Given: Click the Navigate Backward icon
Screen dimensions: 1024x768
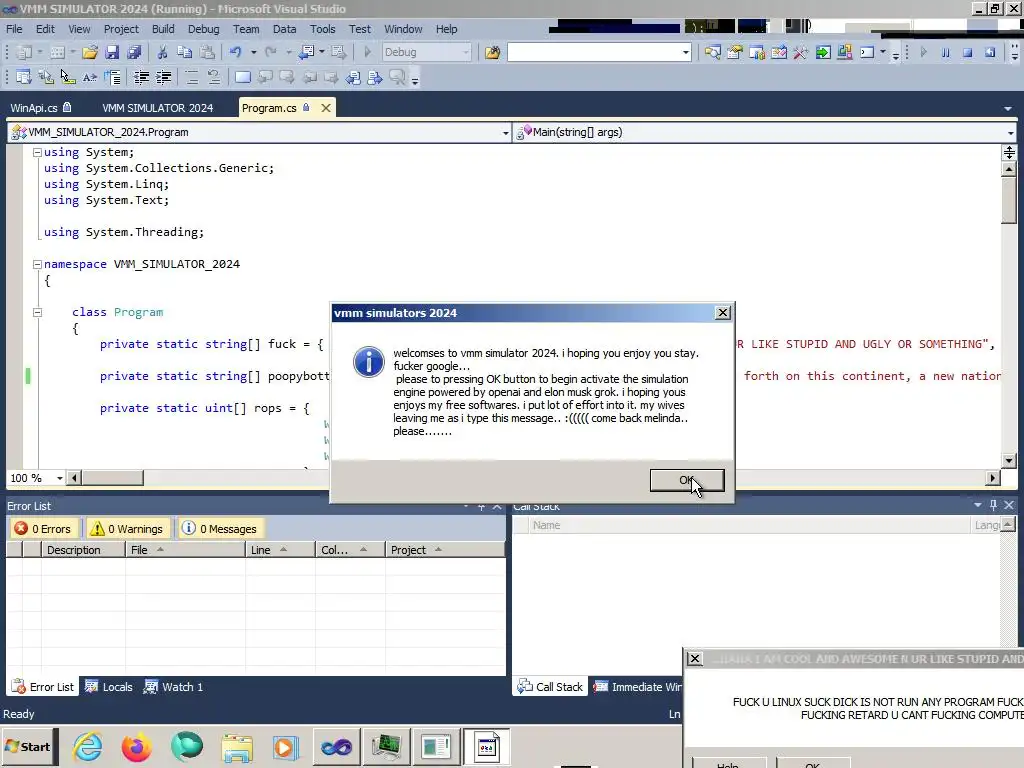Looking at the screenshot, I should tap(306, 52).
